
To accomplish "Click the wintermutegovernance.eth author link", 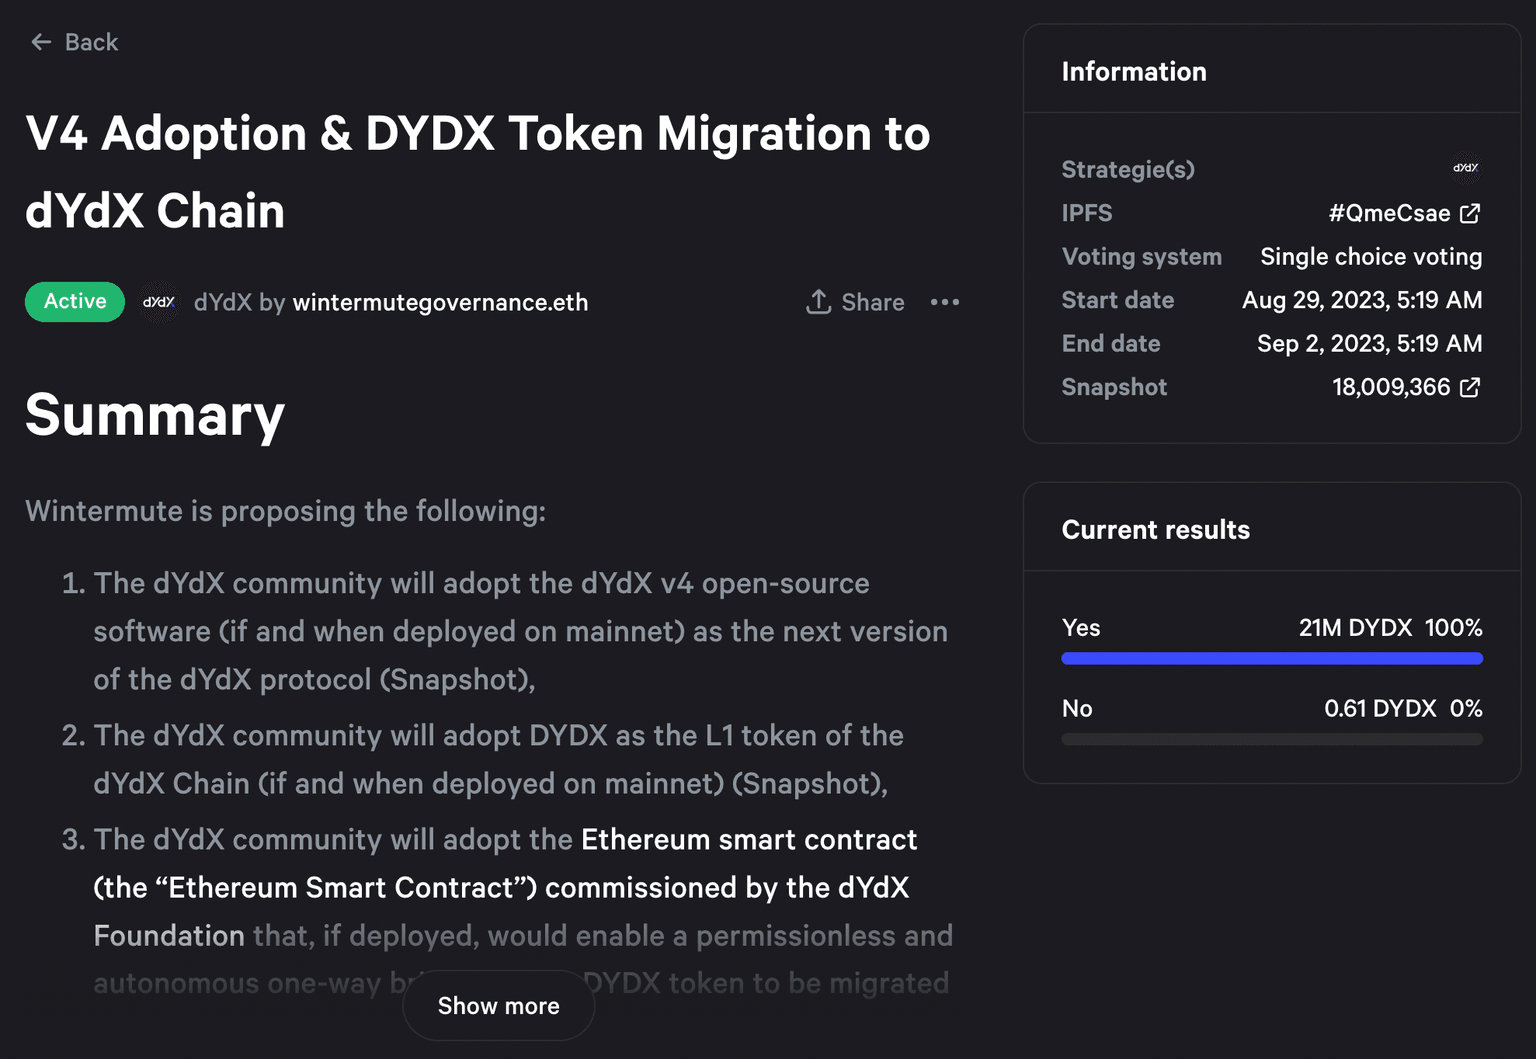I will tap(440, 301).
